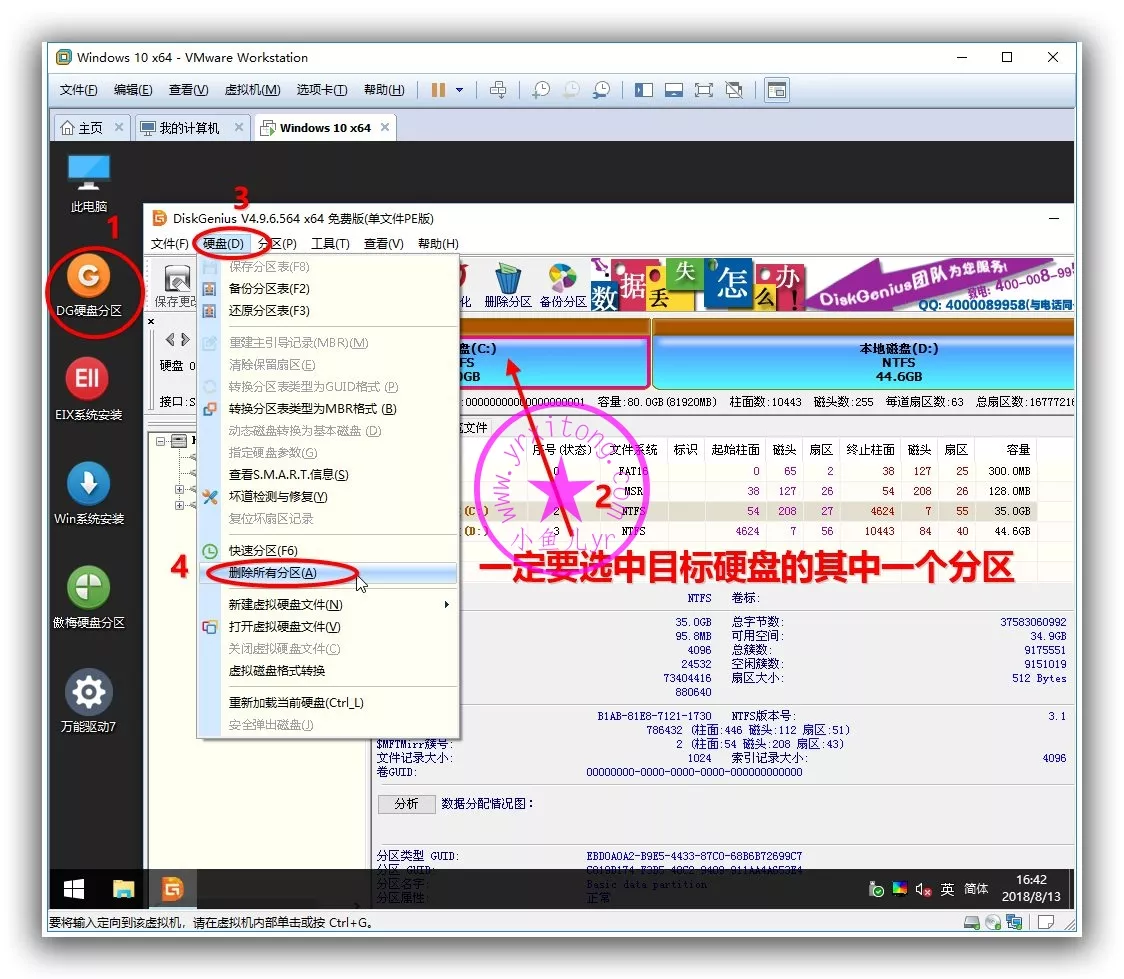
Task: Pause the virtual machine in VMware toolbar
Action: pos(438,90)
